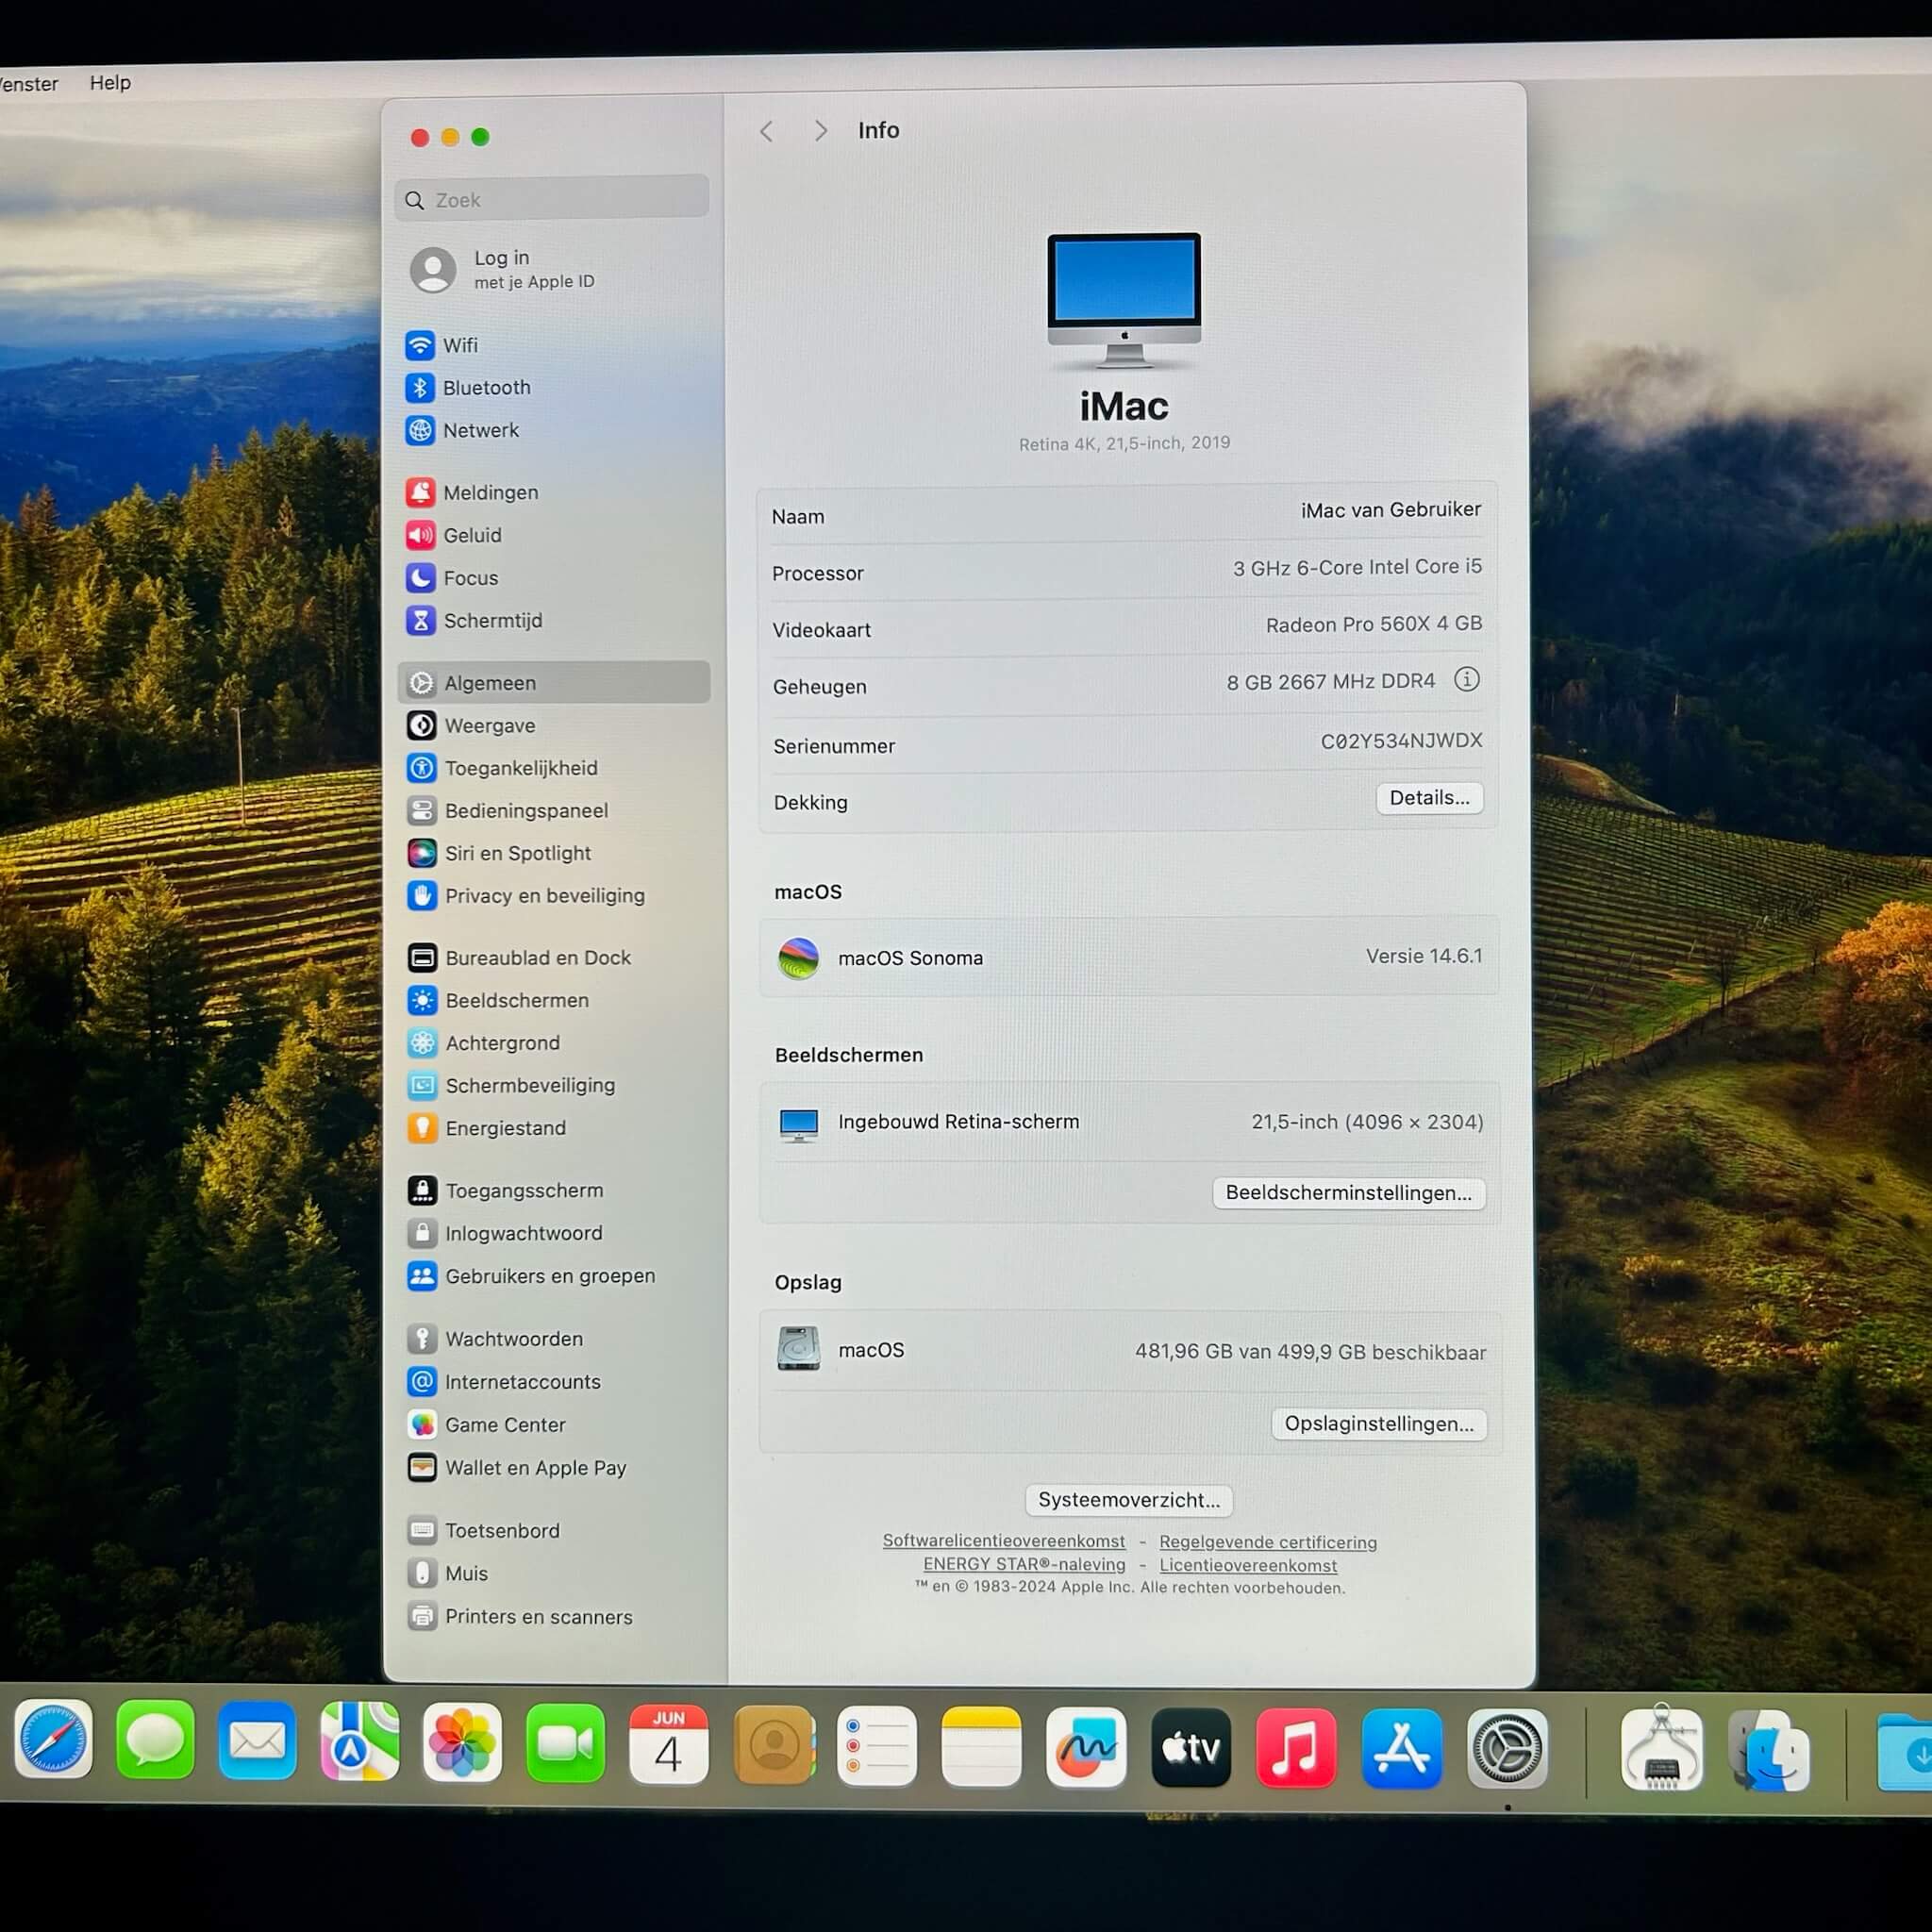Open Systeemoverzicht report
The image size is (1932, 1932).
(x=1129, y=1500)
